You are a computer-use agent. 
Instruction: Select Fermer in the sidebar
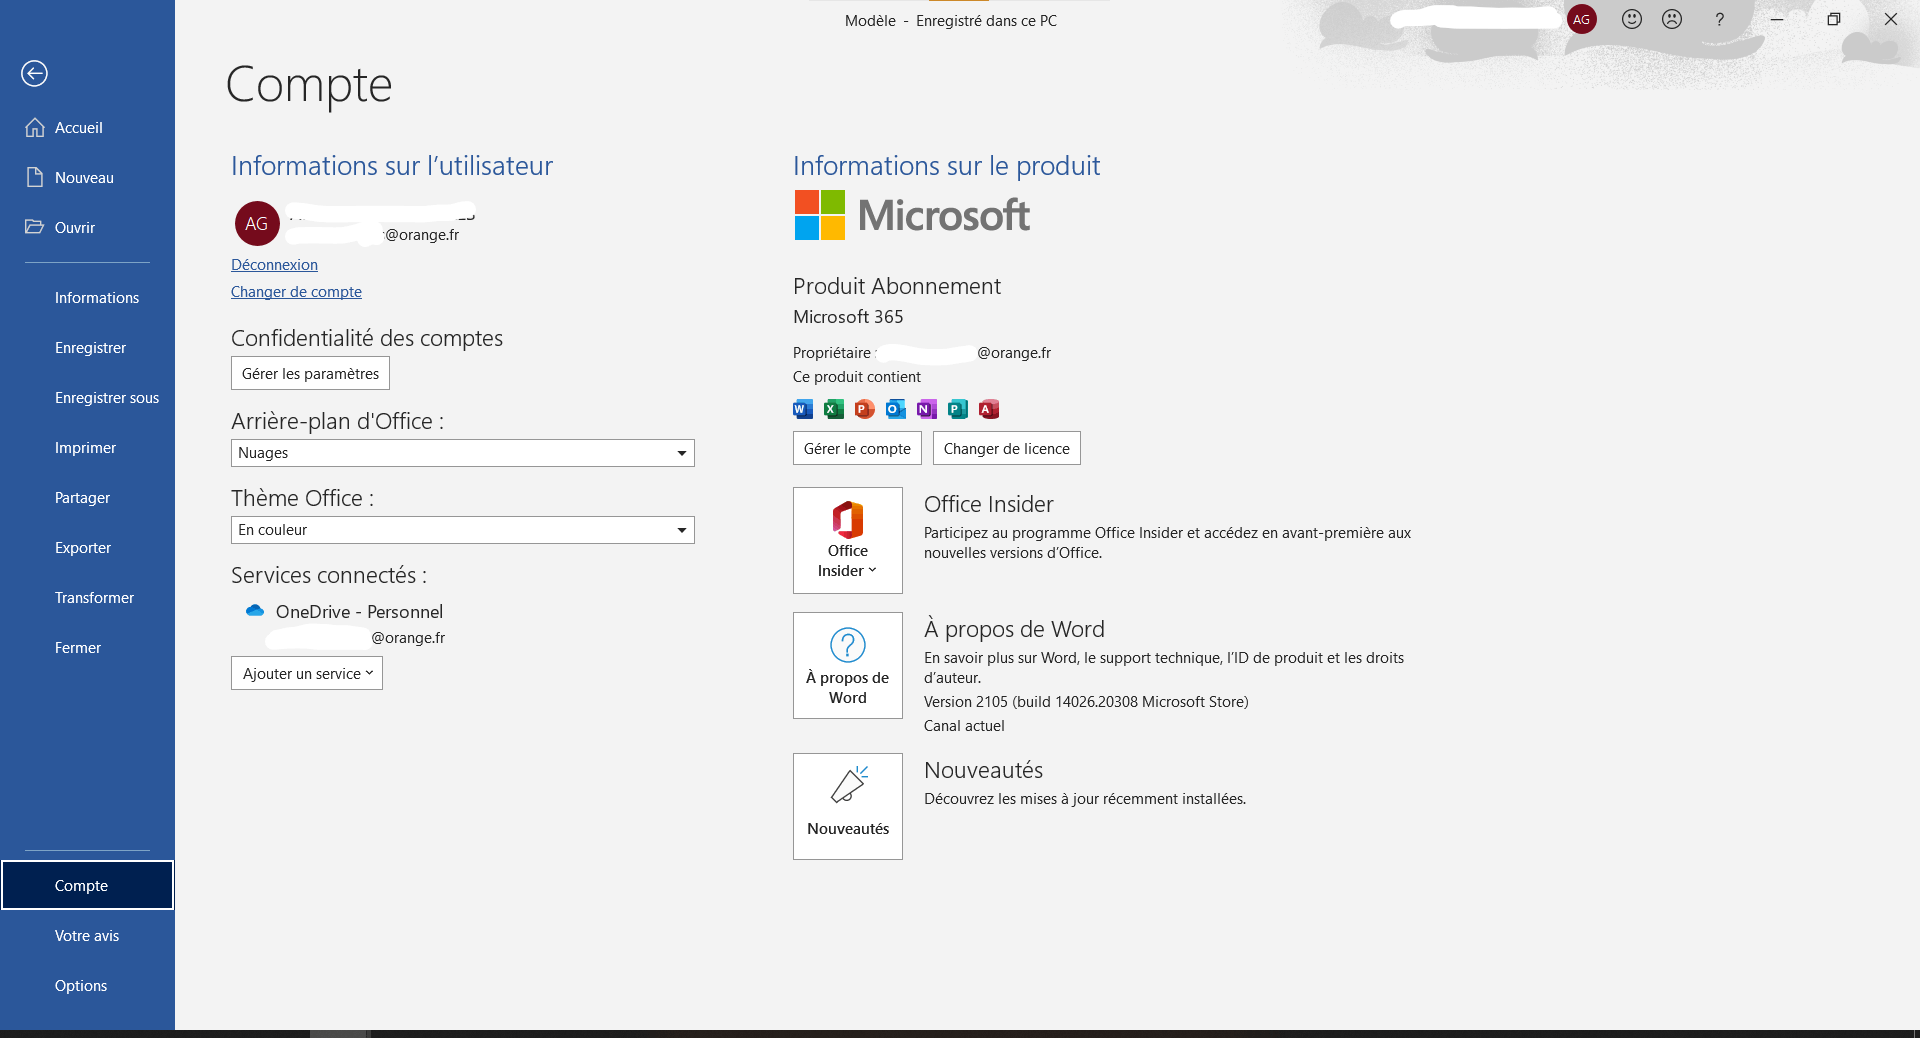(87, 648)
